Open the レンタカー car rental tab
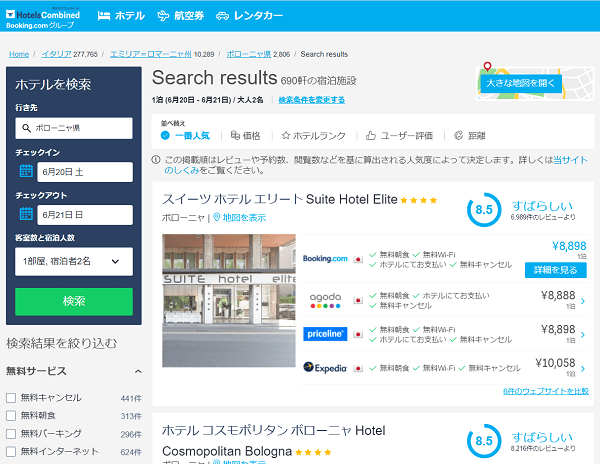This screenshot has width=600, height=464. [249, 16]
